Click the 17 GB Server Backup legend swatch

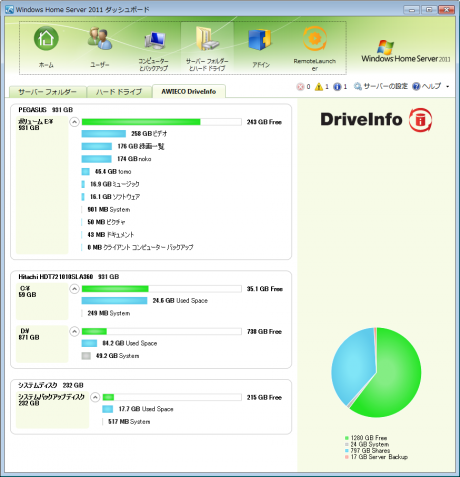click(347, 457)
